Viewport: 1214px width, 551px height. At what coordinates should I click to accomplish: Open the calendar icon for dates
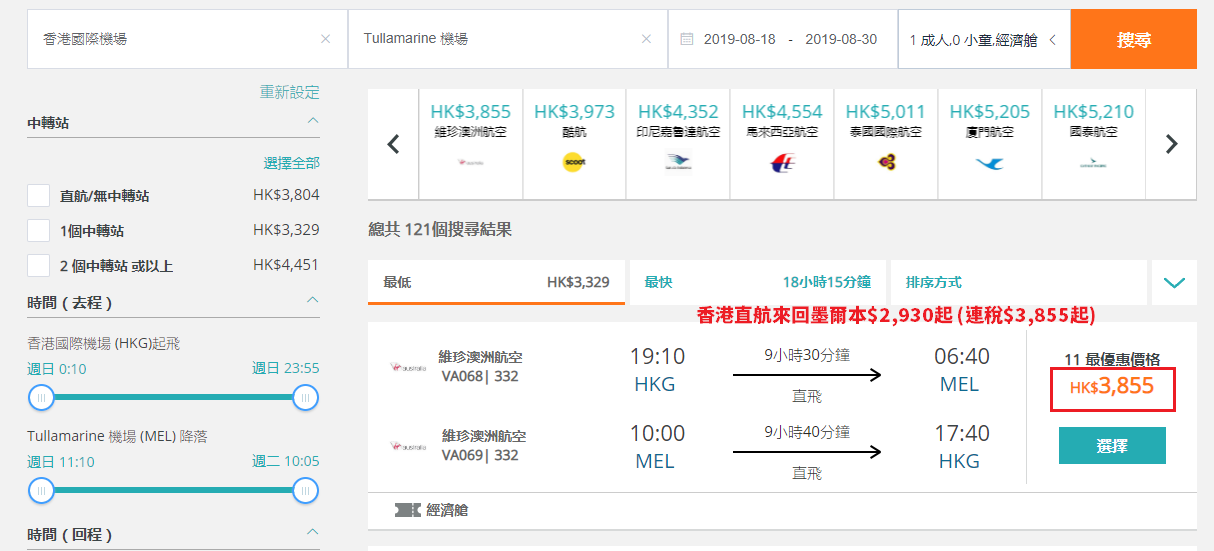[x=686, y=40]
